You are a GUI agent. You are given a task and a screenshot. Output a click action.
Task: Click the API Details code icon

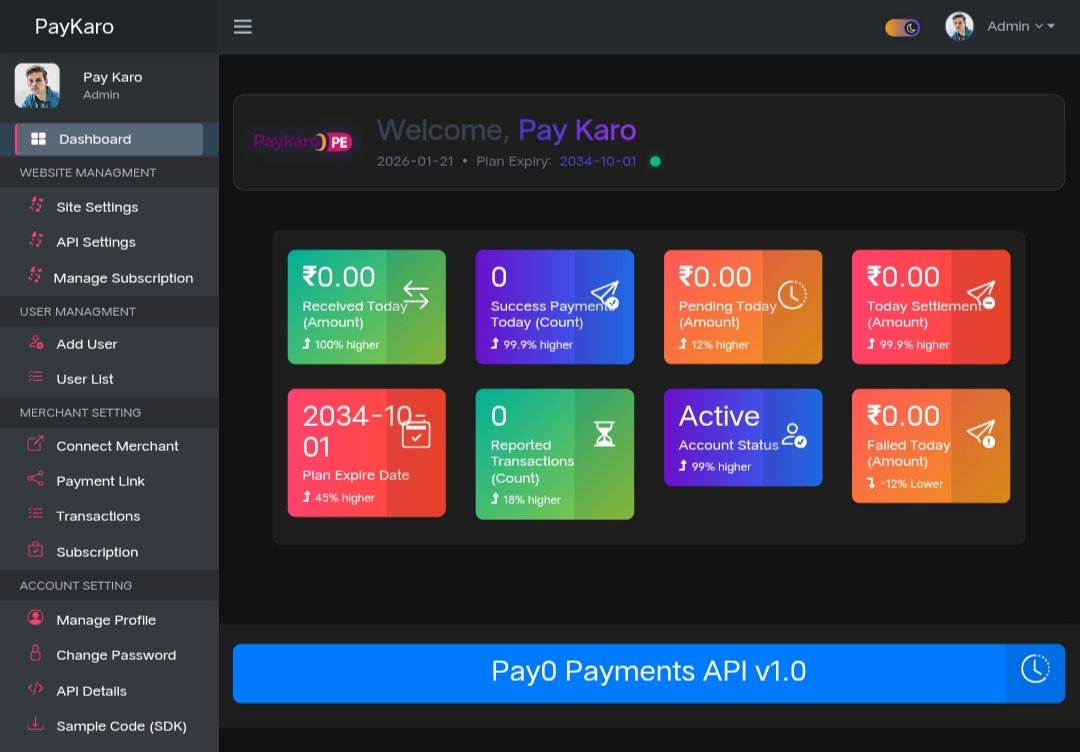(36, 690)
